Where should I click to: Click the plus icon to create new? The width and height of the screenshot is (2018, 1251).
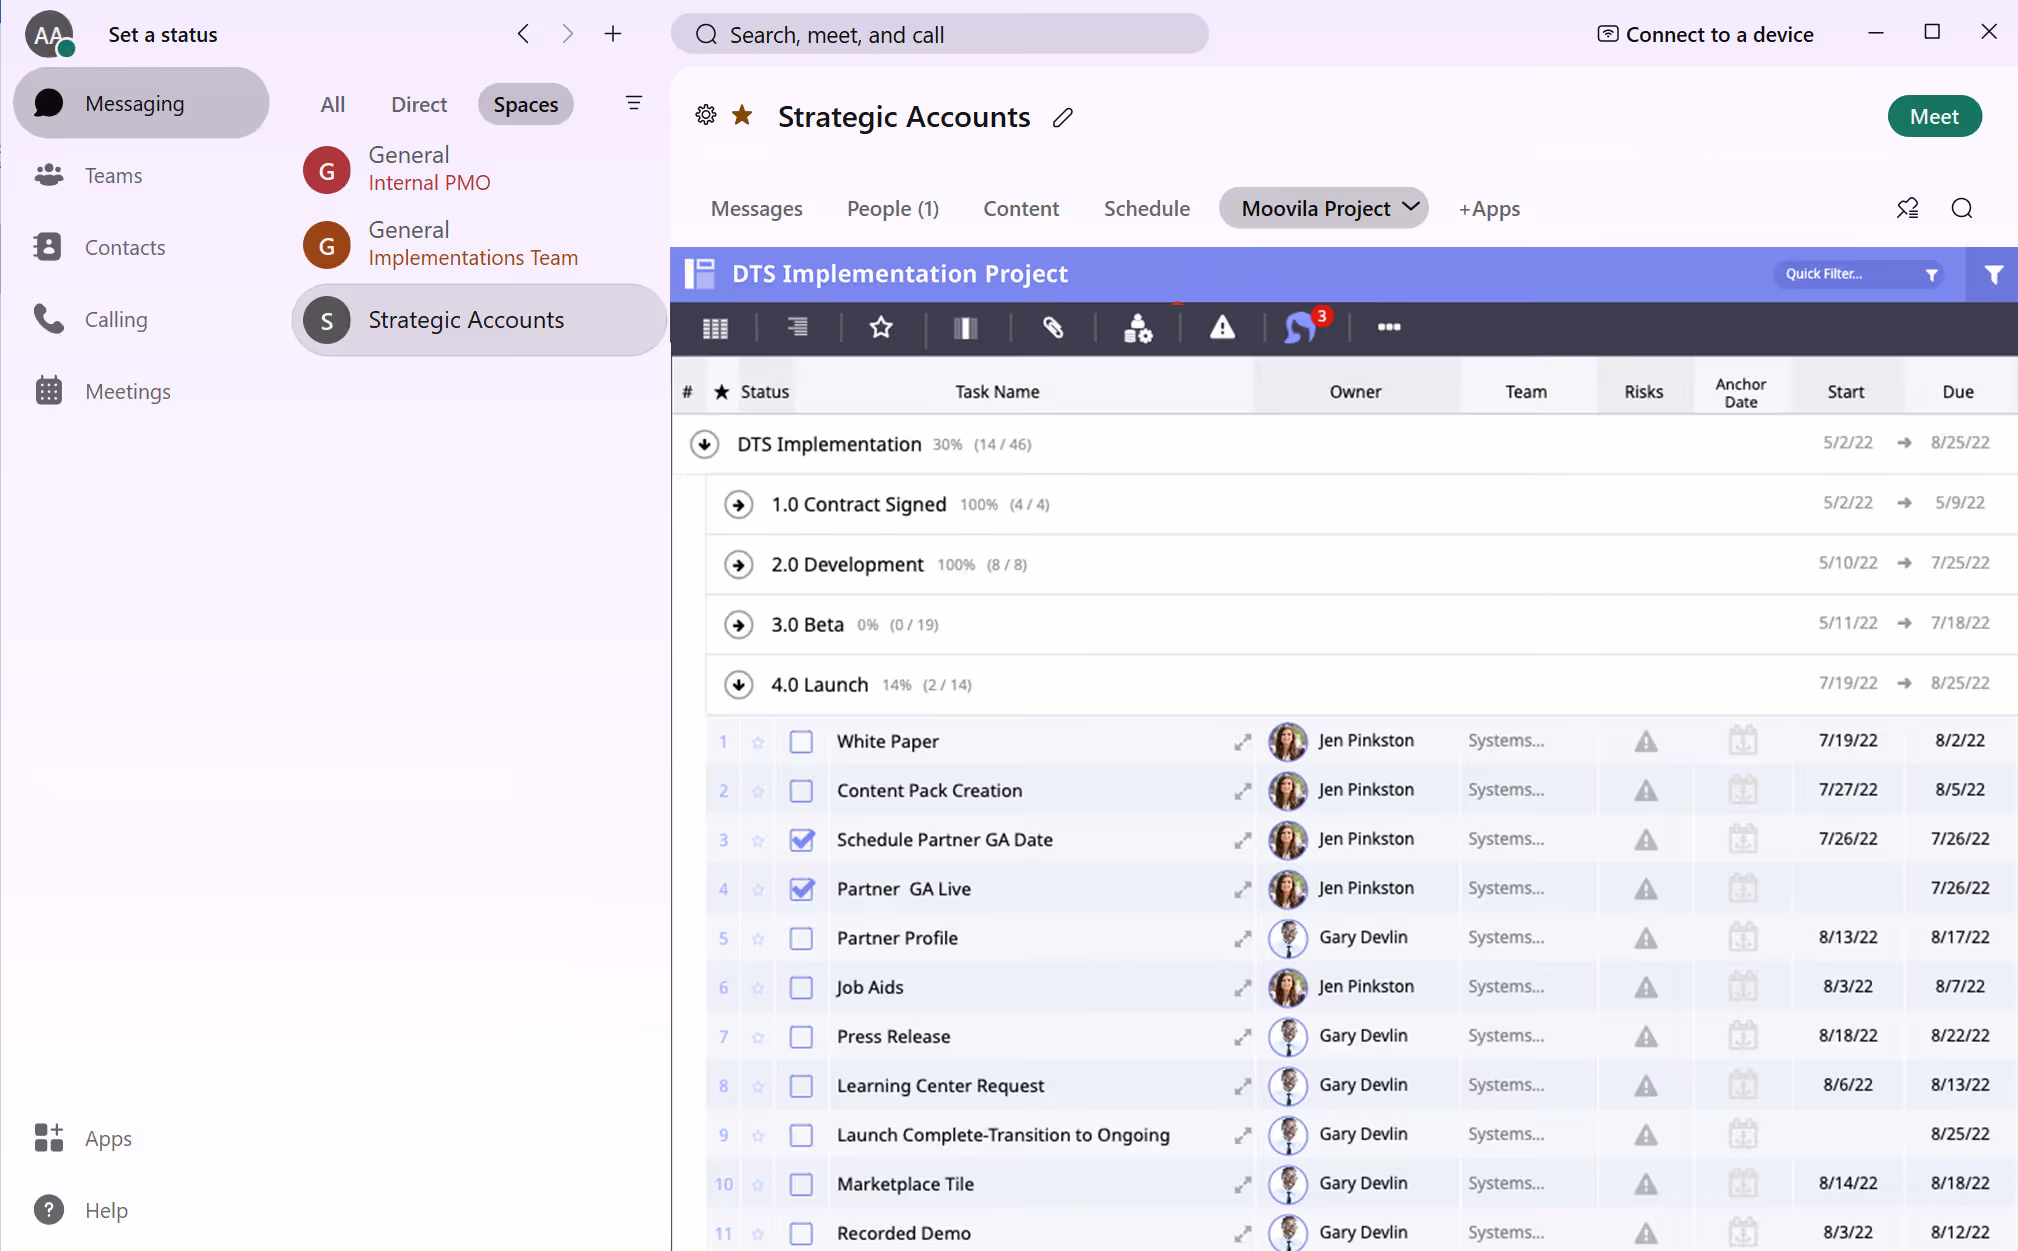(x=613, y=34)
